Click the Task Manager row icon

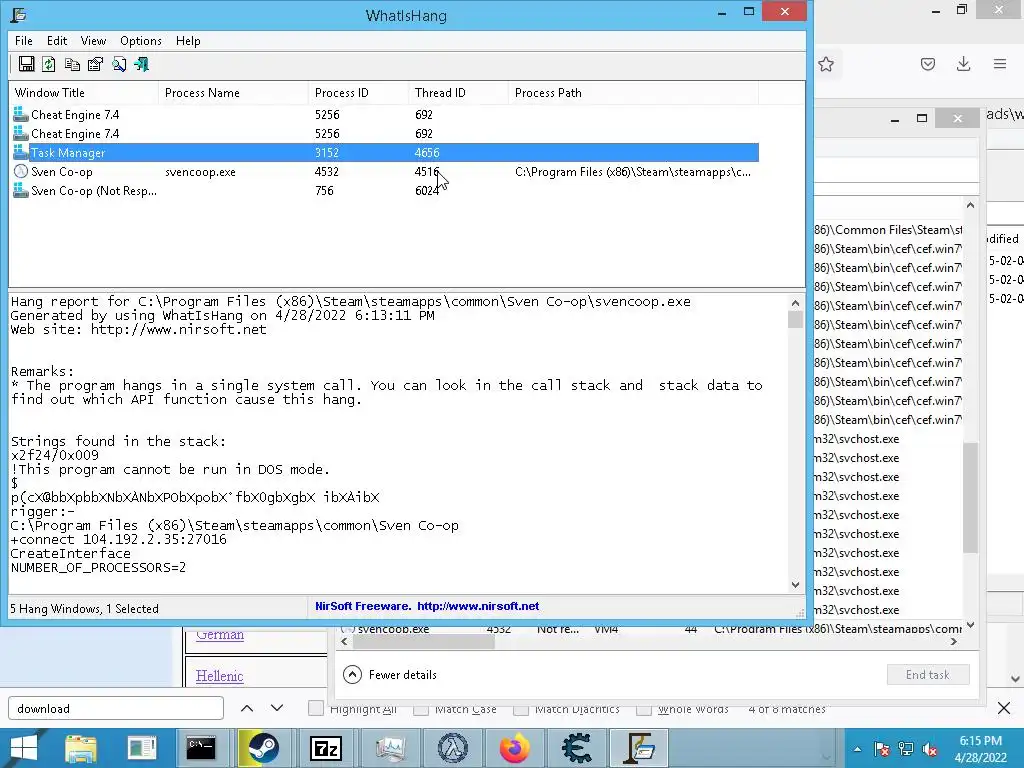pyautogui.click(x=21, y=152)
